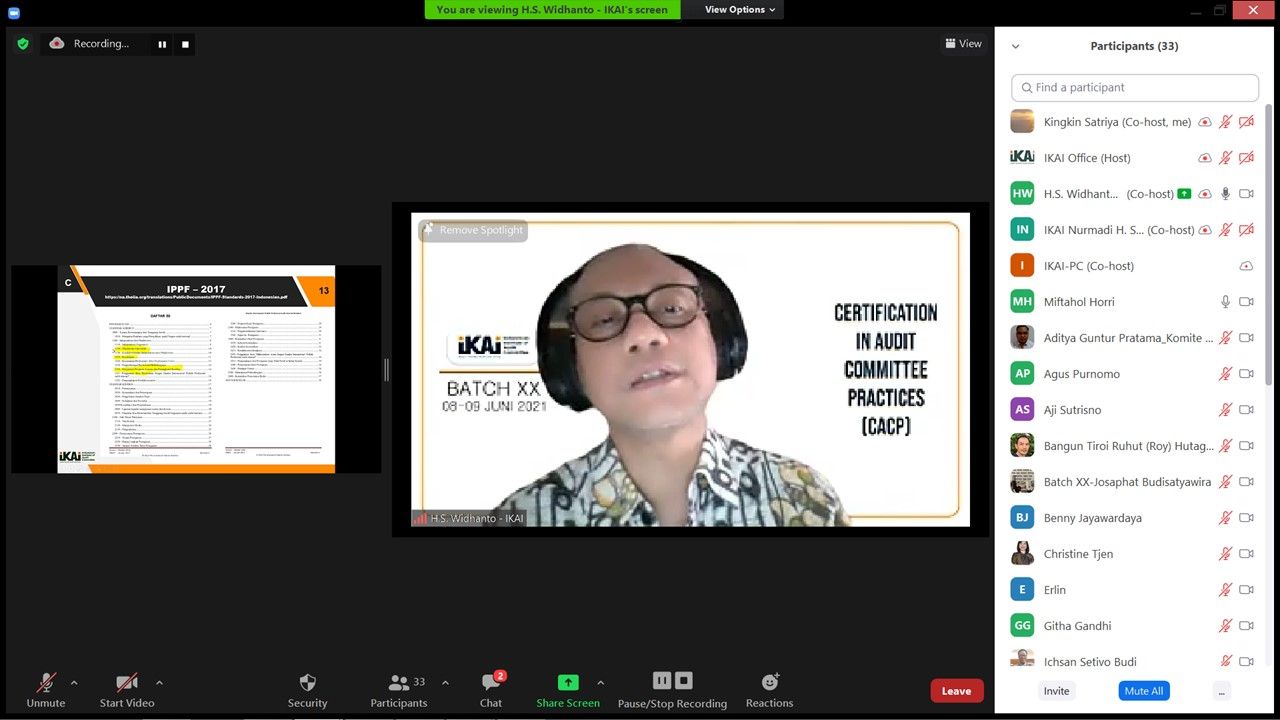Click the divider handle between shared screen and video
This screenshot has width=1280, height=720.
[386, 369]
